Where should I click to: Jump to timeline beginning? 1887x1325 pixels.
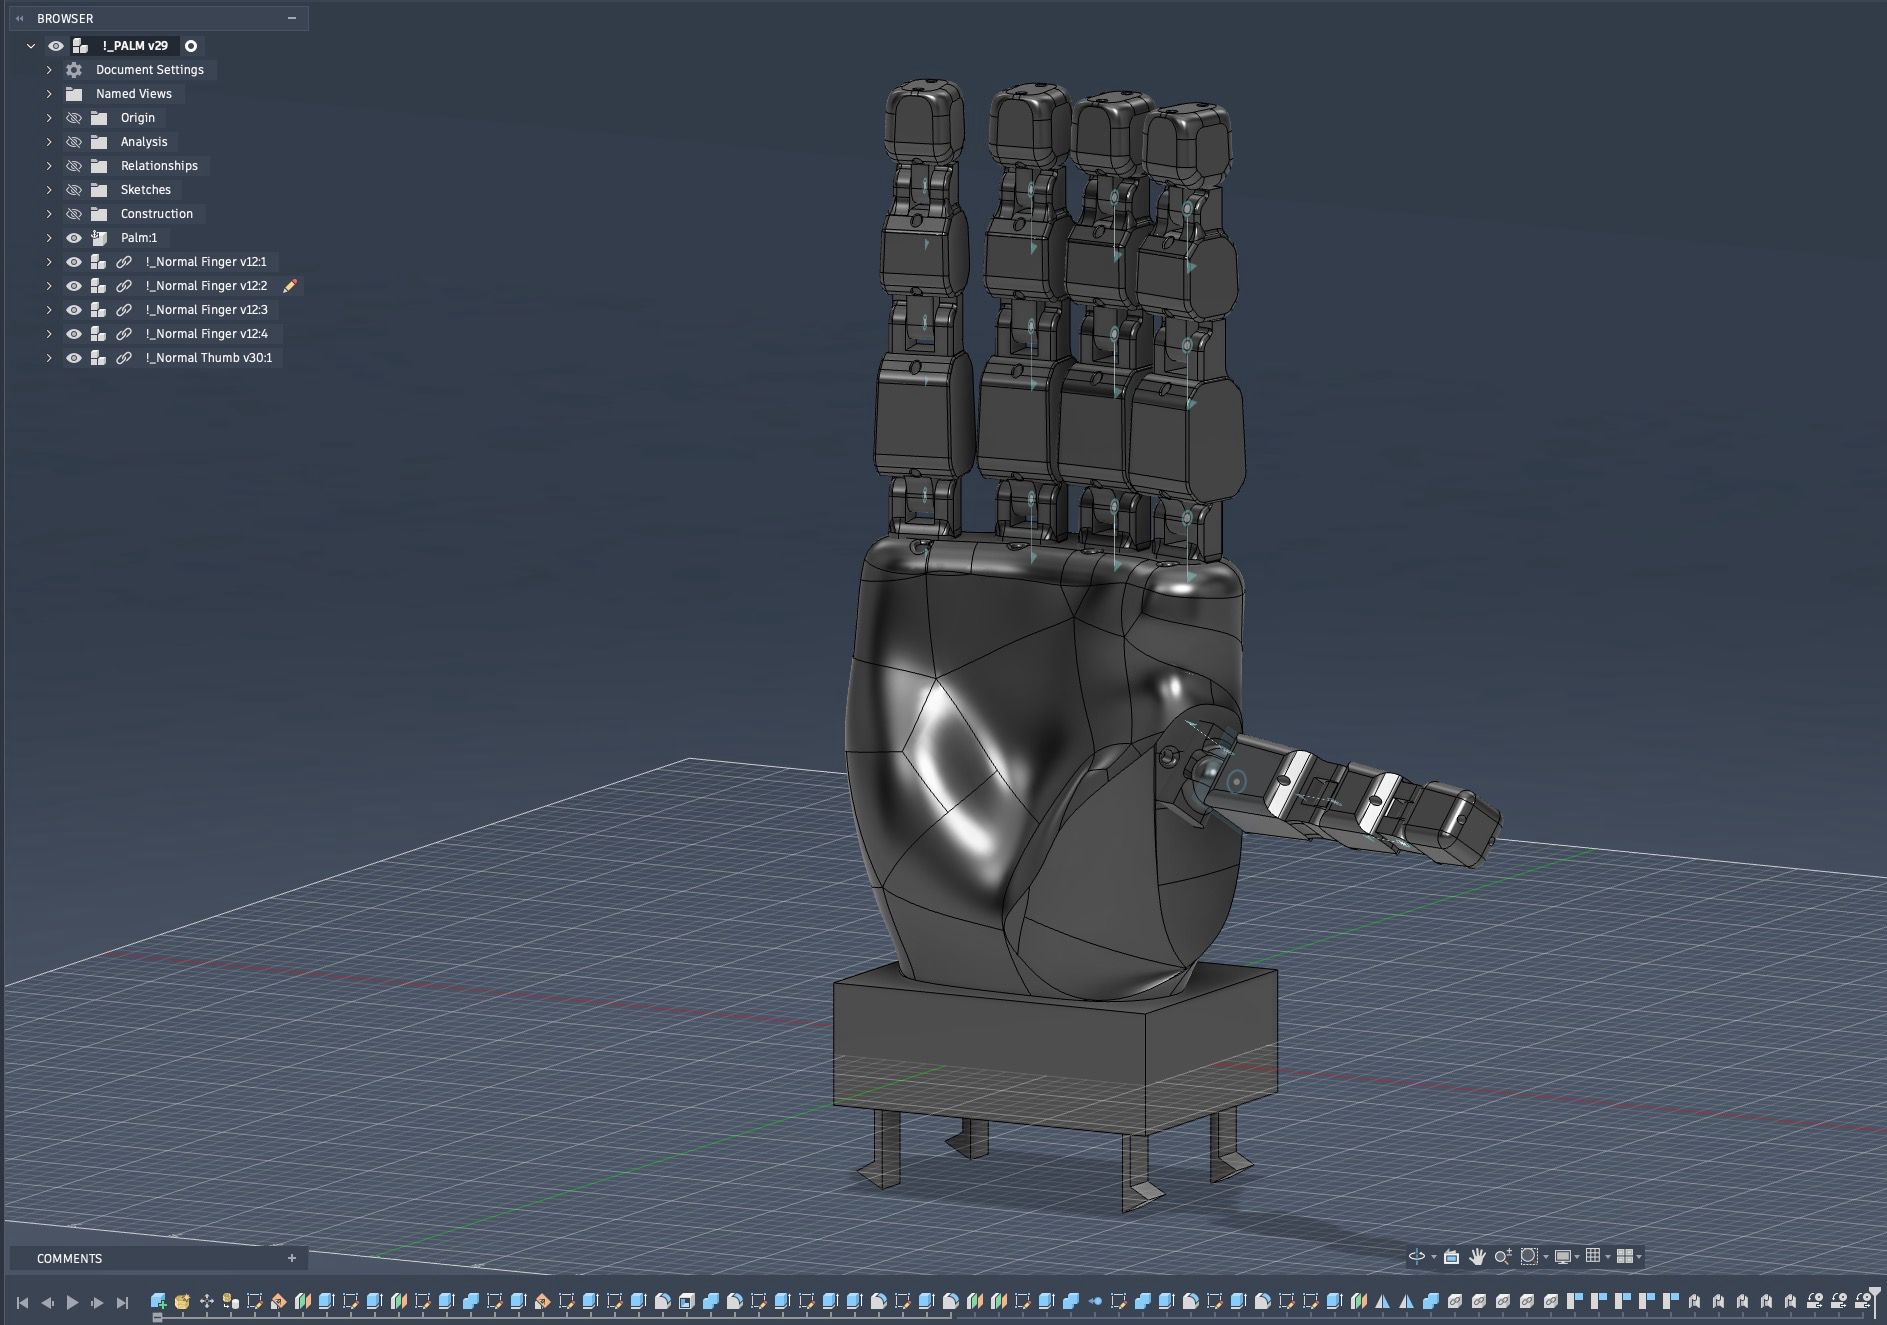[23, 1303]
